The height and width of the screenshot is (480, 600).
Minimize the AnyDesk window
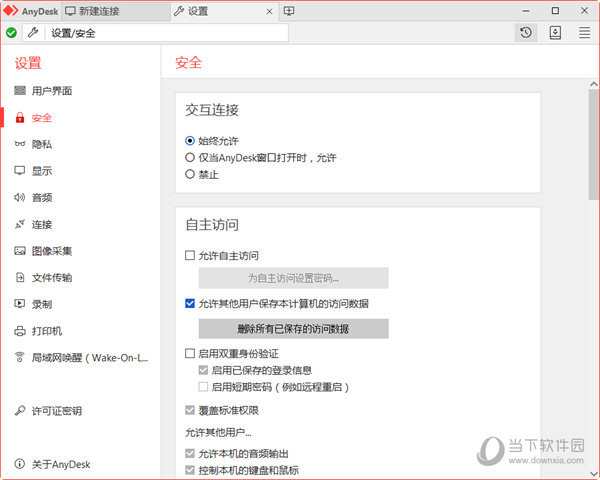526,11
